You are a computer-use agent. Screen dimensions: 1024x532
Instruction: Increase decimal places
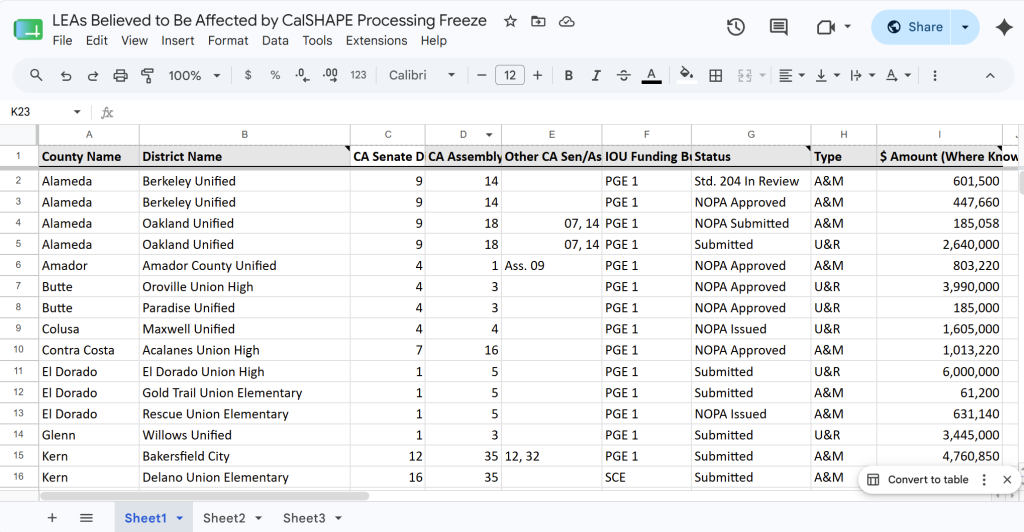pos(330,76)
